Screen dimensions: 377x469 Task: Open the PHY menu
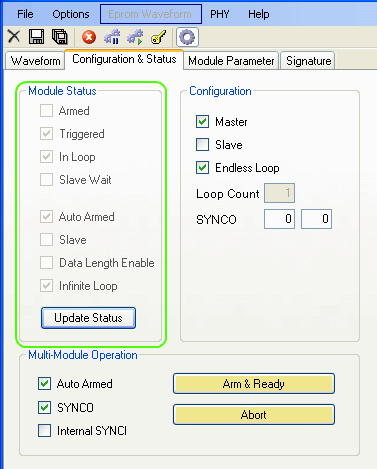tap(220, 14)
